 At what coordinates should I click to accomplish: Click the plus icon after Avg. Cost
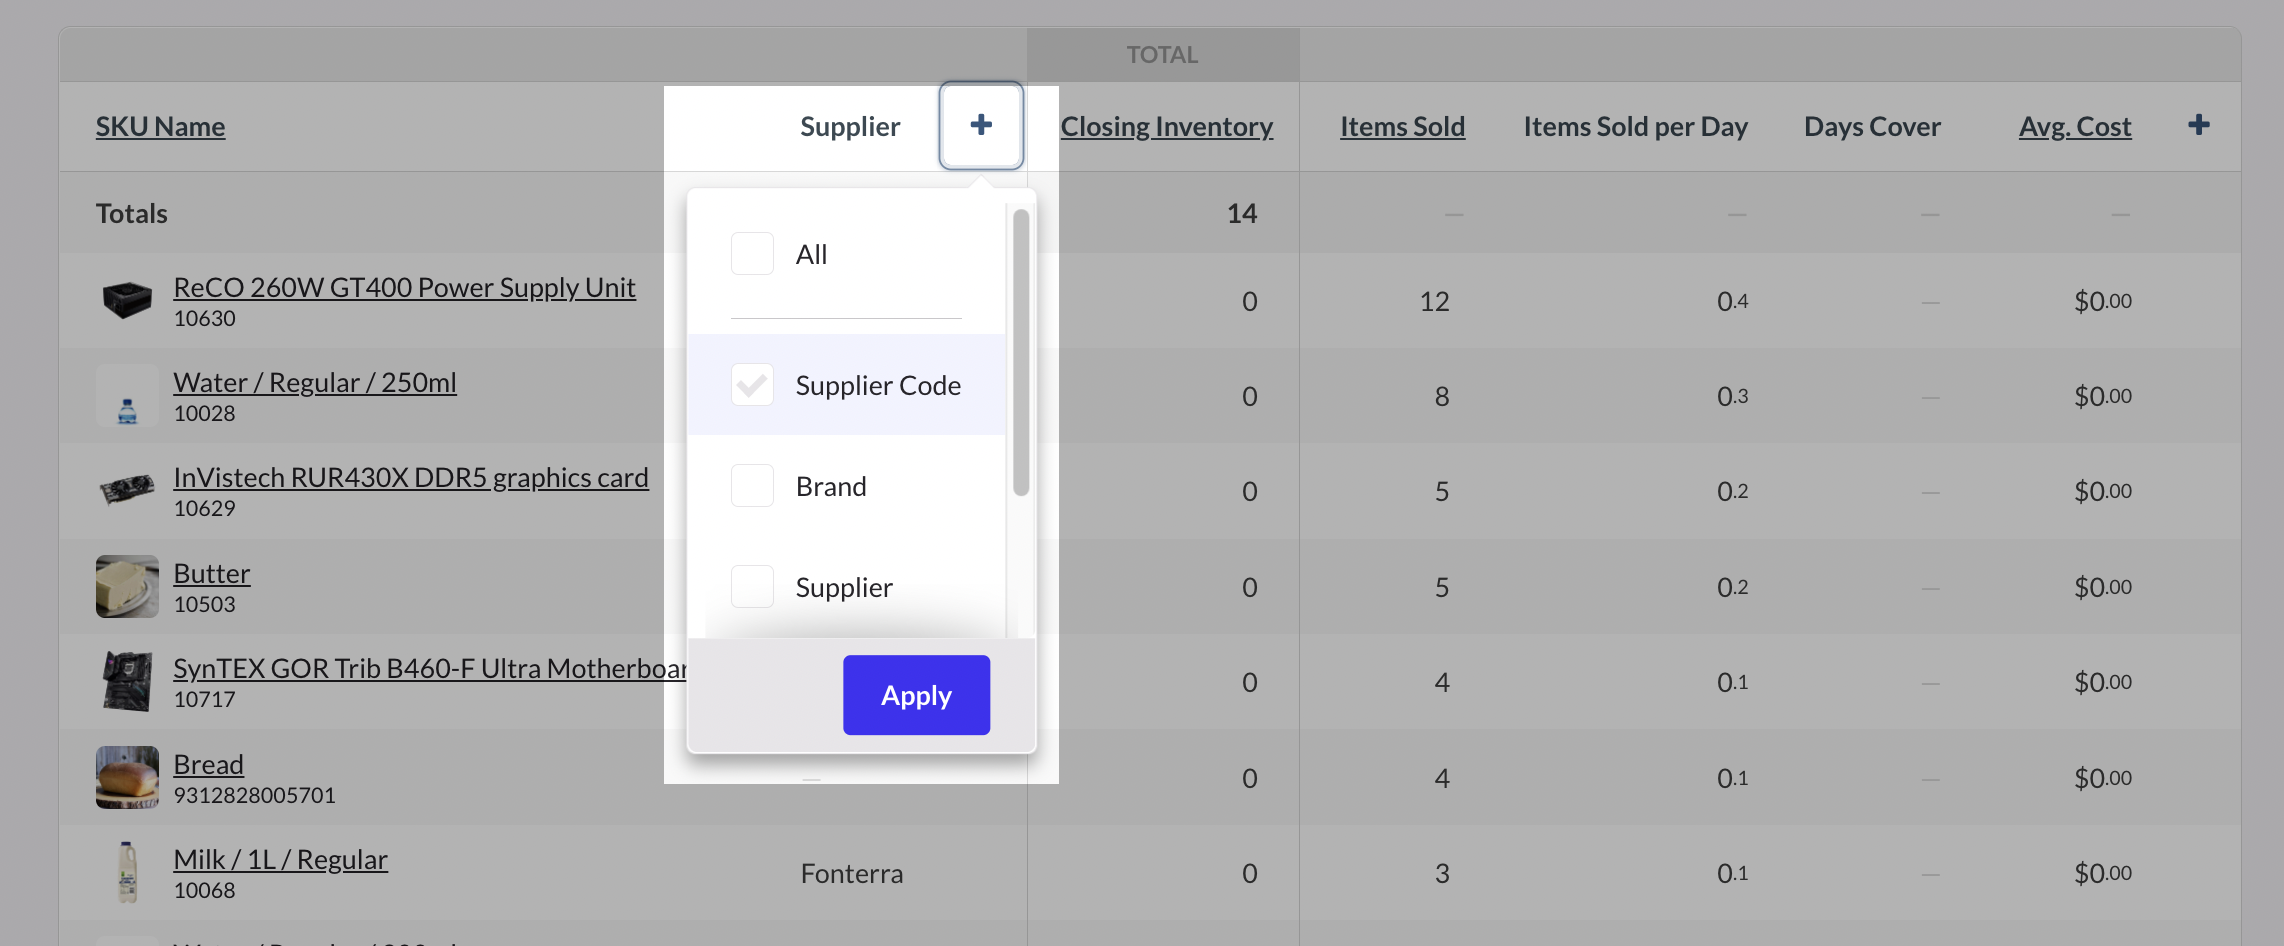pyautogui.click(x=2198, y=125)
